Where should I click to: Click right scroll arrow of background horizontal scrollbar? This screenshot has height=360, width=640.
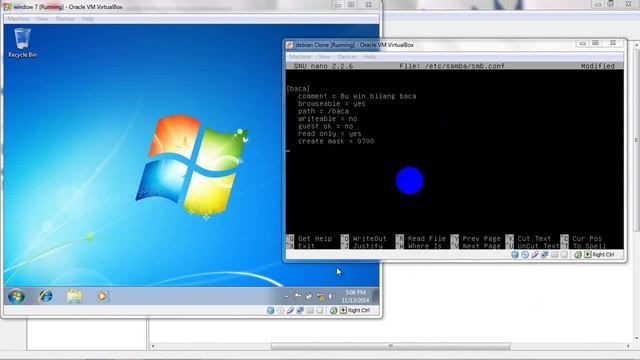628,346
